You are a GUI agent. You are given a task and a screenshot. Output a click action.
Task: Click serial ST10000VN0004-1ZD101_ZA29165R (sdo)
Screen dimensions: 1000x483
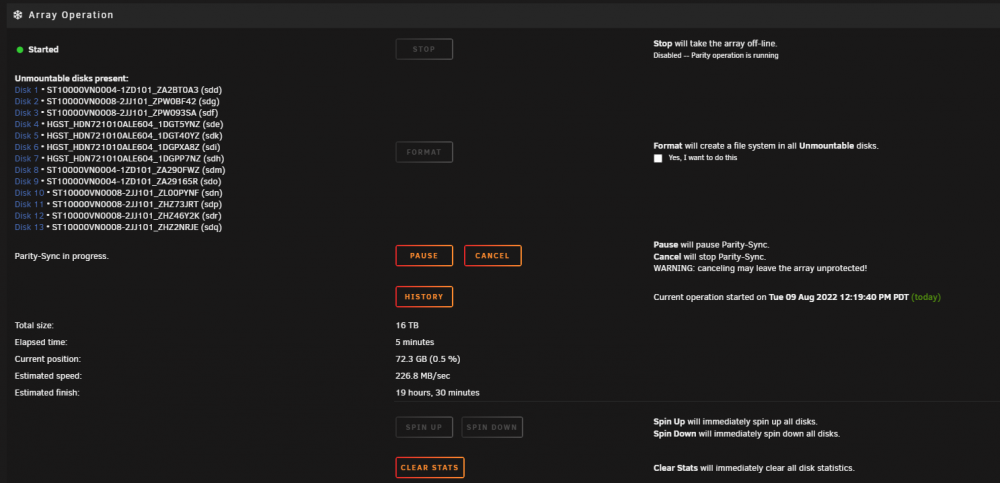tap(135, 181)
